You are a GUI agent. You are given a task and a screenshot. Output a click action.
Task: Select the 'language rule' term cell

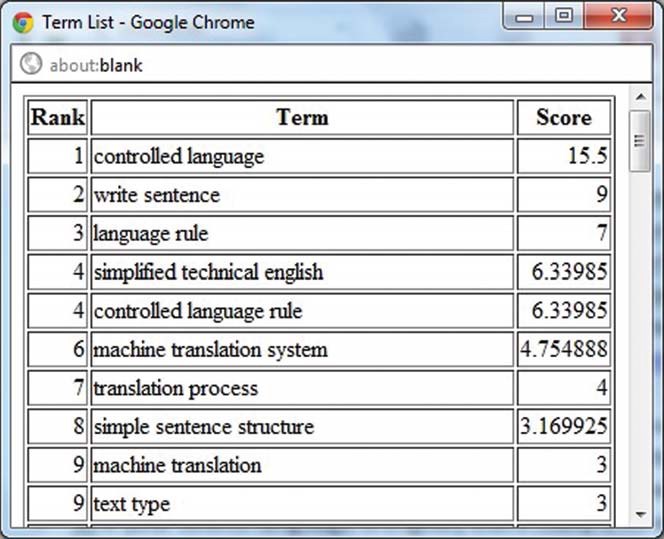pyautogui.click(x=302, y=233)
